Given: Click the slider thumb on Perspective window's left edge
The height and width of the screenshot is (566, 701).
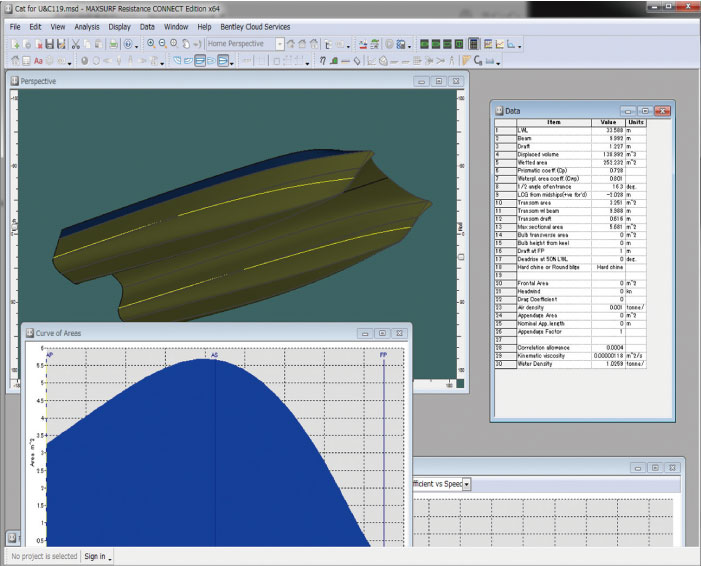Looking at the screenshot, I should (x=14, y=227).
